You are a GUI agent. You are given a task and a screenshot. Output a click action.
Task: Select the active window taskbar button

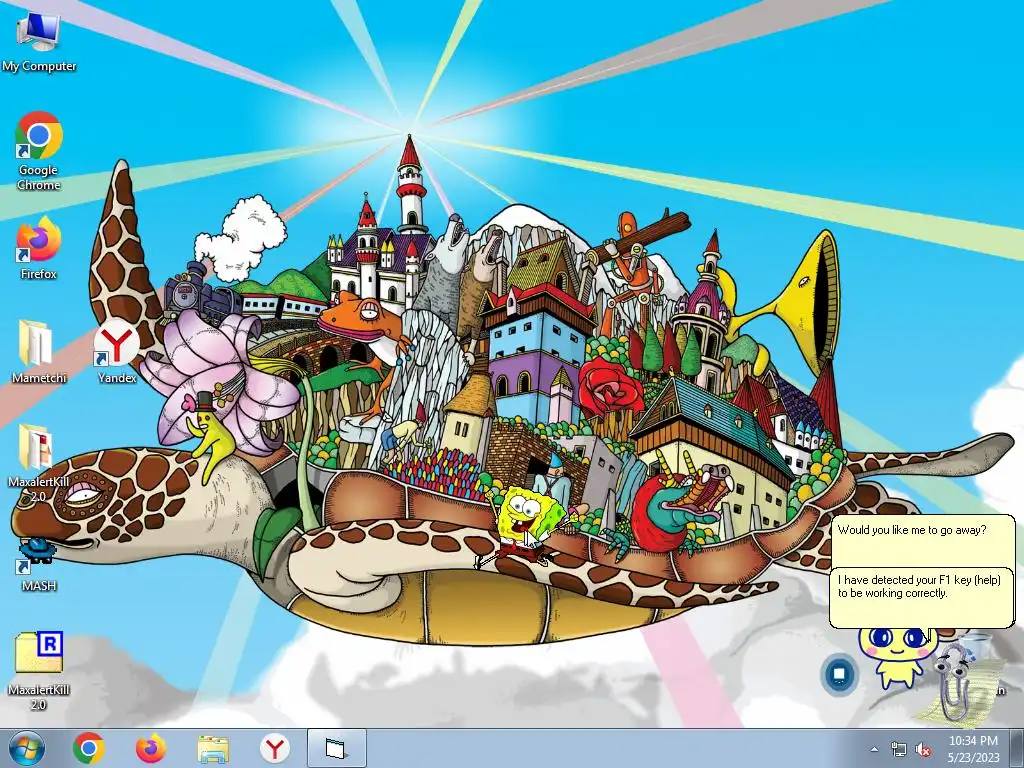click(x=336, y=748)
